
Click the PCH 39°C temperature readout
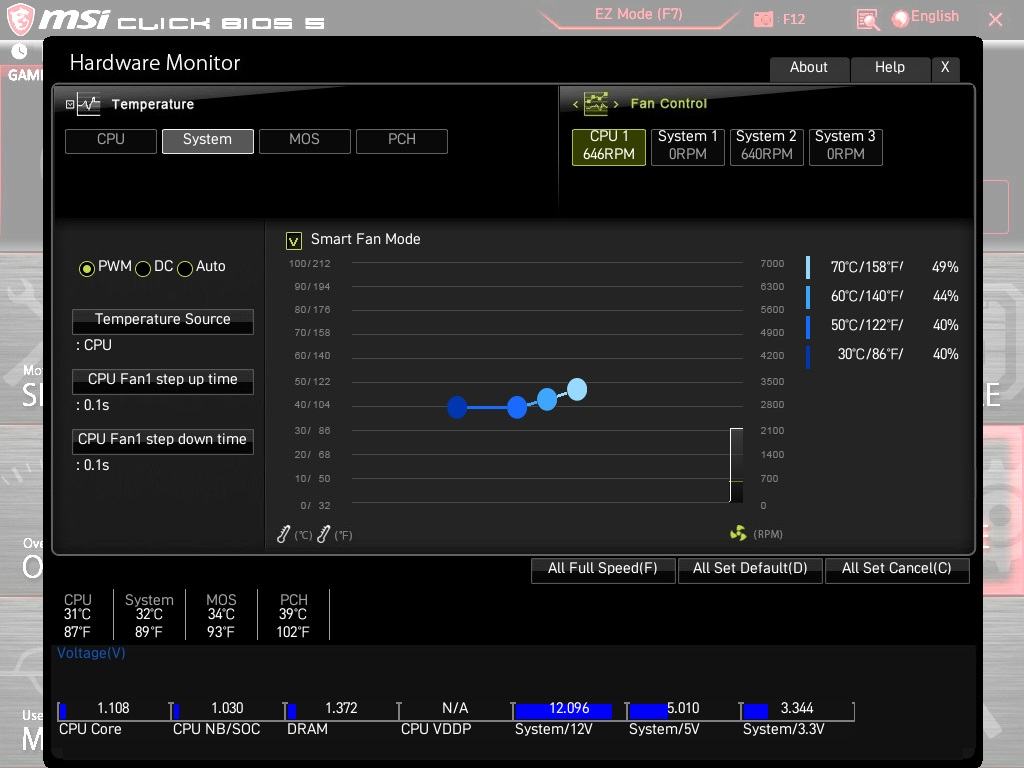pos(293,615)
